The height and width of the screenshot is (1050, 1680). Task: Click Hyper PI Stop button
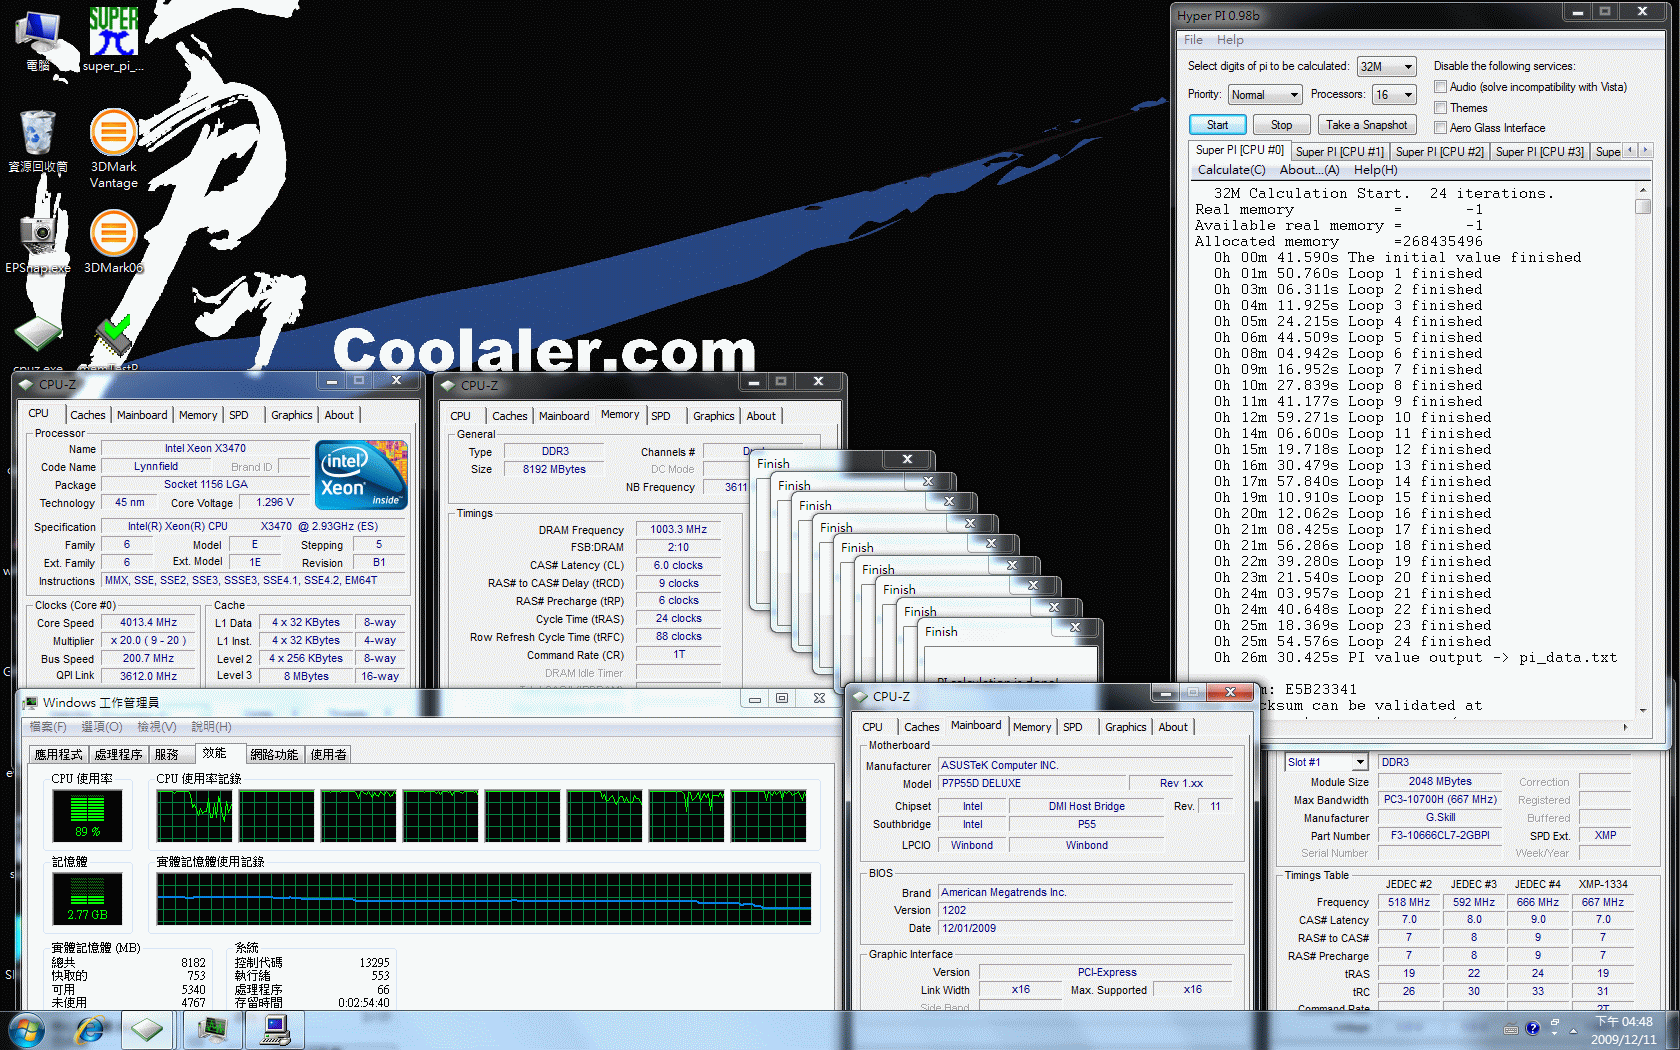pyautogui.click(x=1281, y=125)
